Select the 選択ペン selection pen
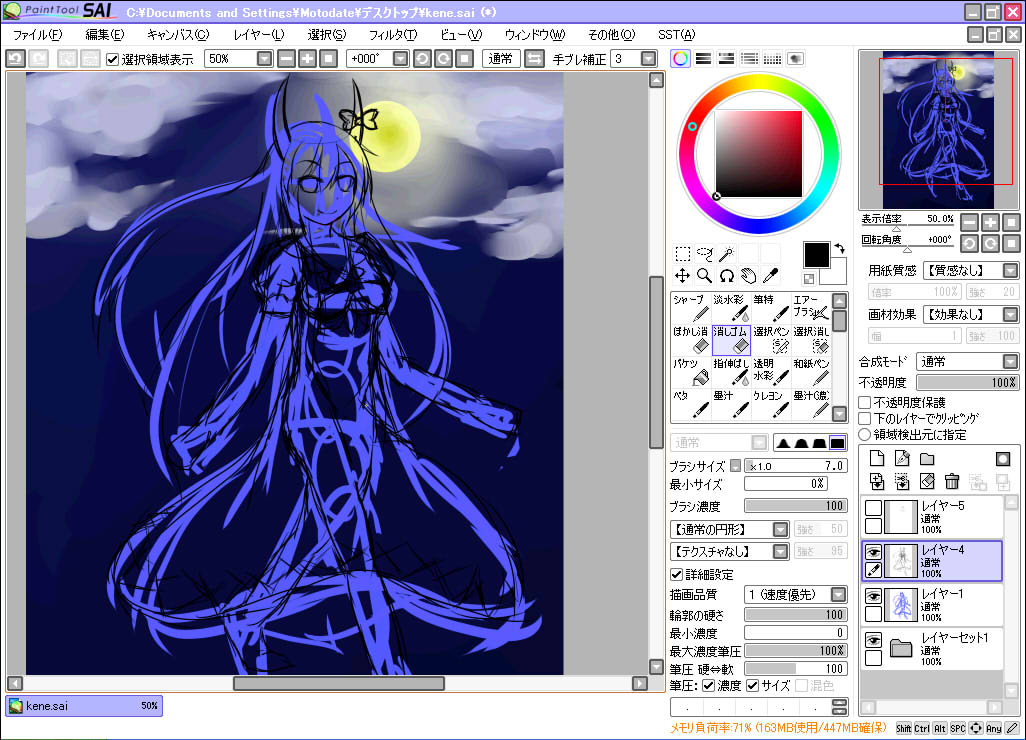Image resolution: width=1026 pixels, height=740 pixels. click(x=771, y=340)
